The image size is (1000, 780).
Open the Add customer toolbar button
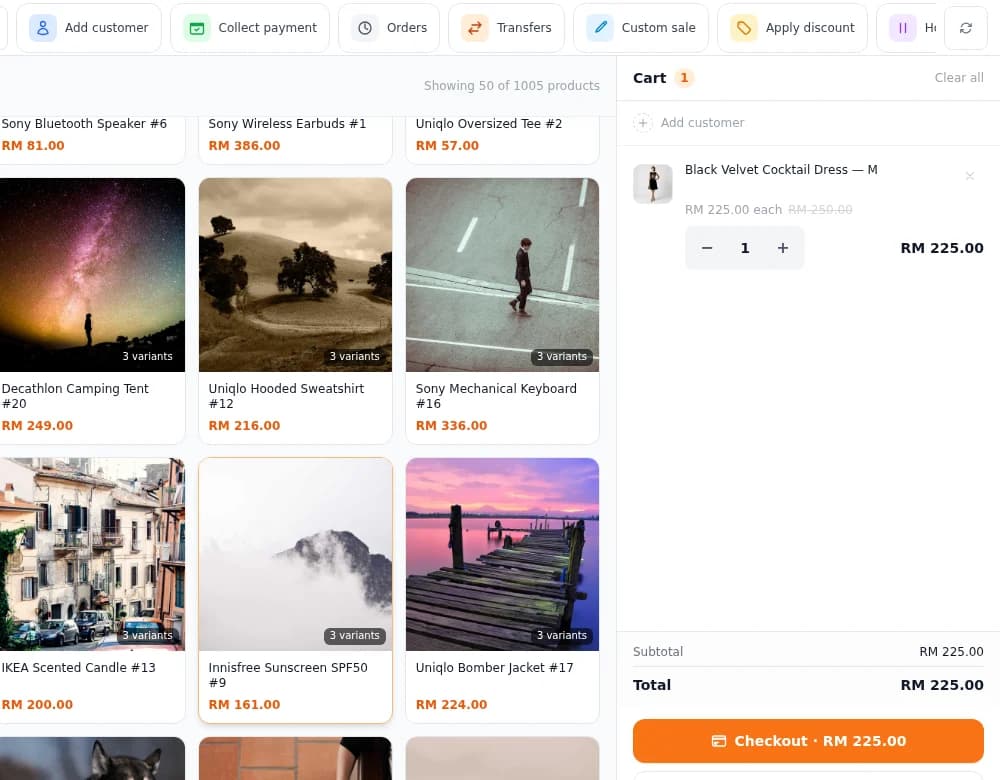click(89, 28)
